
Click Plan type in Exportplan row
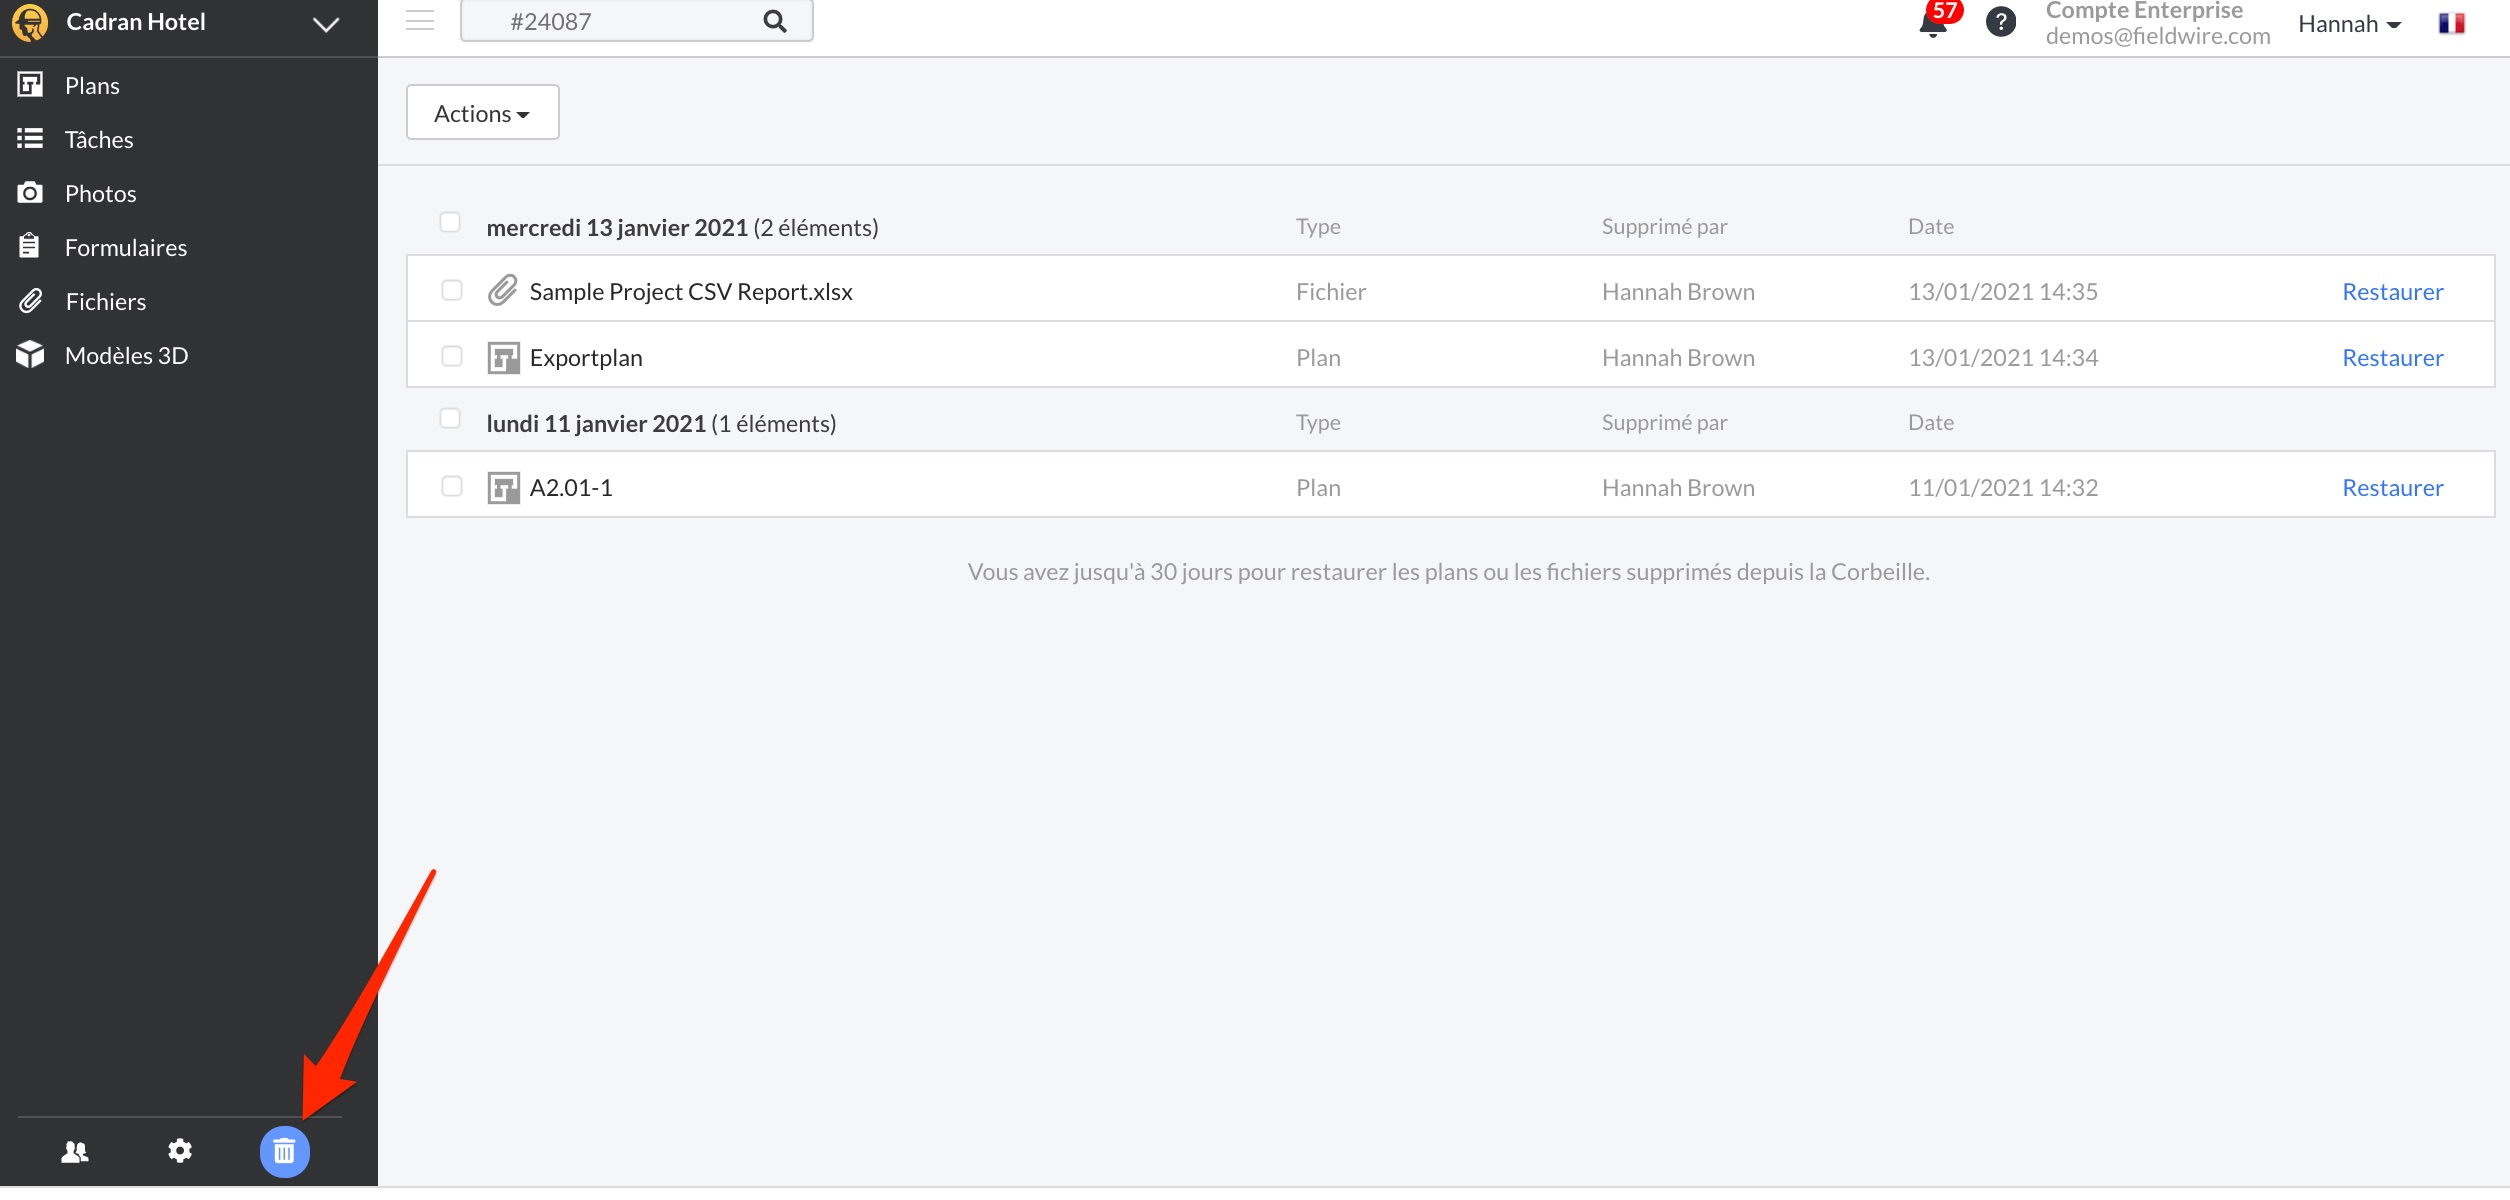(x=1318, y=358)
